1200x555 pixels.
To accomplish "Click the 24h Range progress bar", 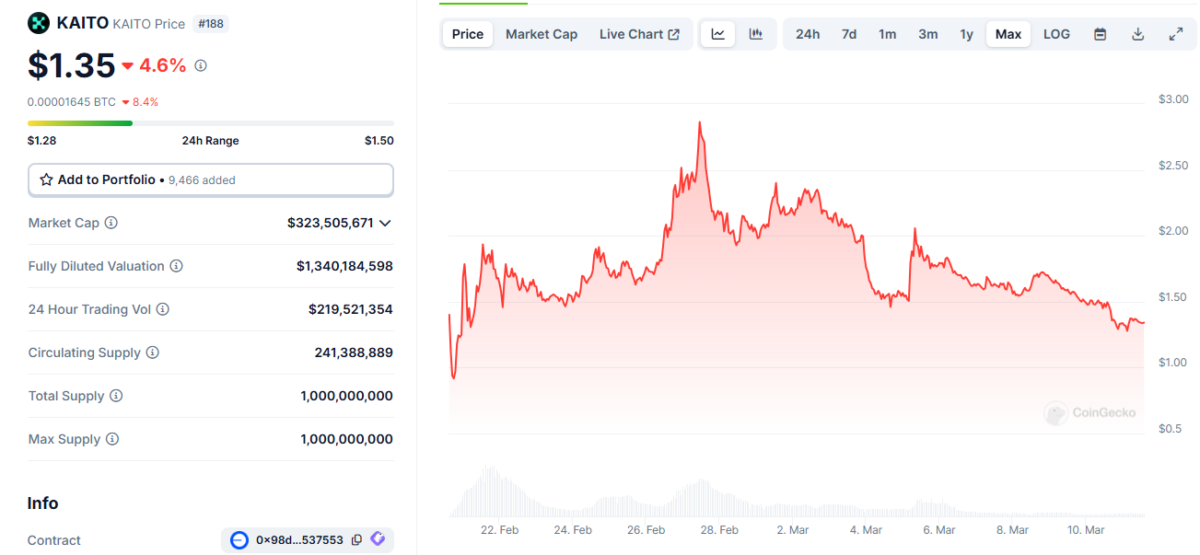I will click(210, 123).
